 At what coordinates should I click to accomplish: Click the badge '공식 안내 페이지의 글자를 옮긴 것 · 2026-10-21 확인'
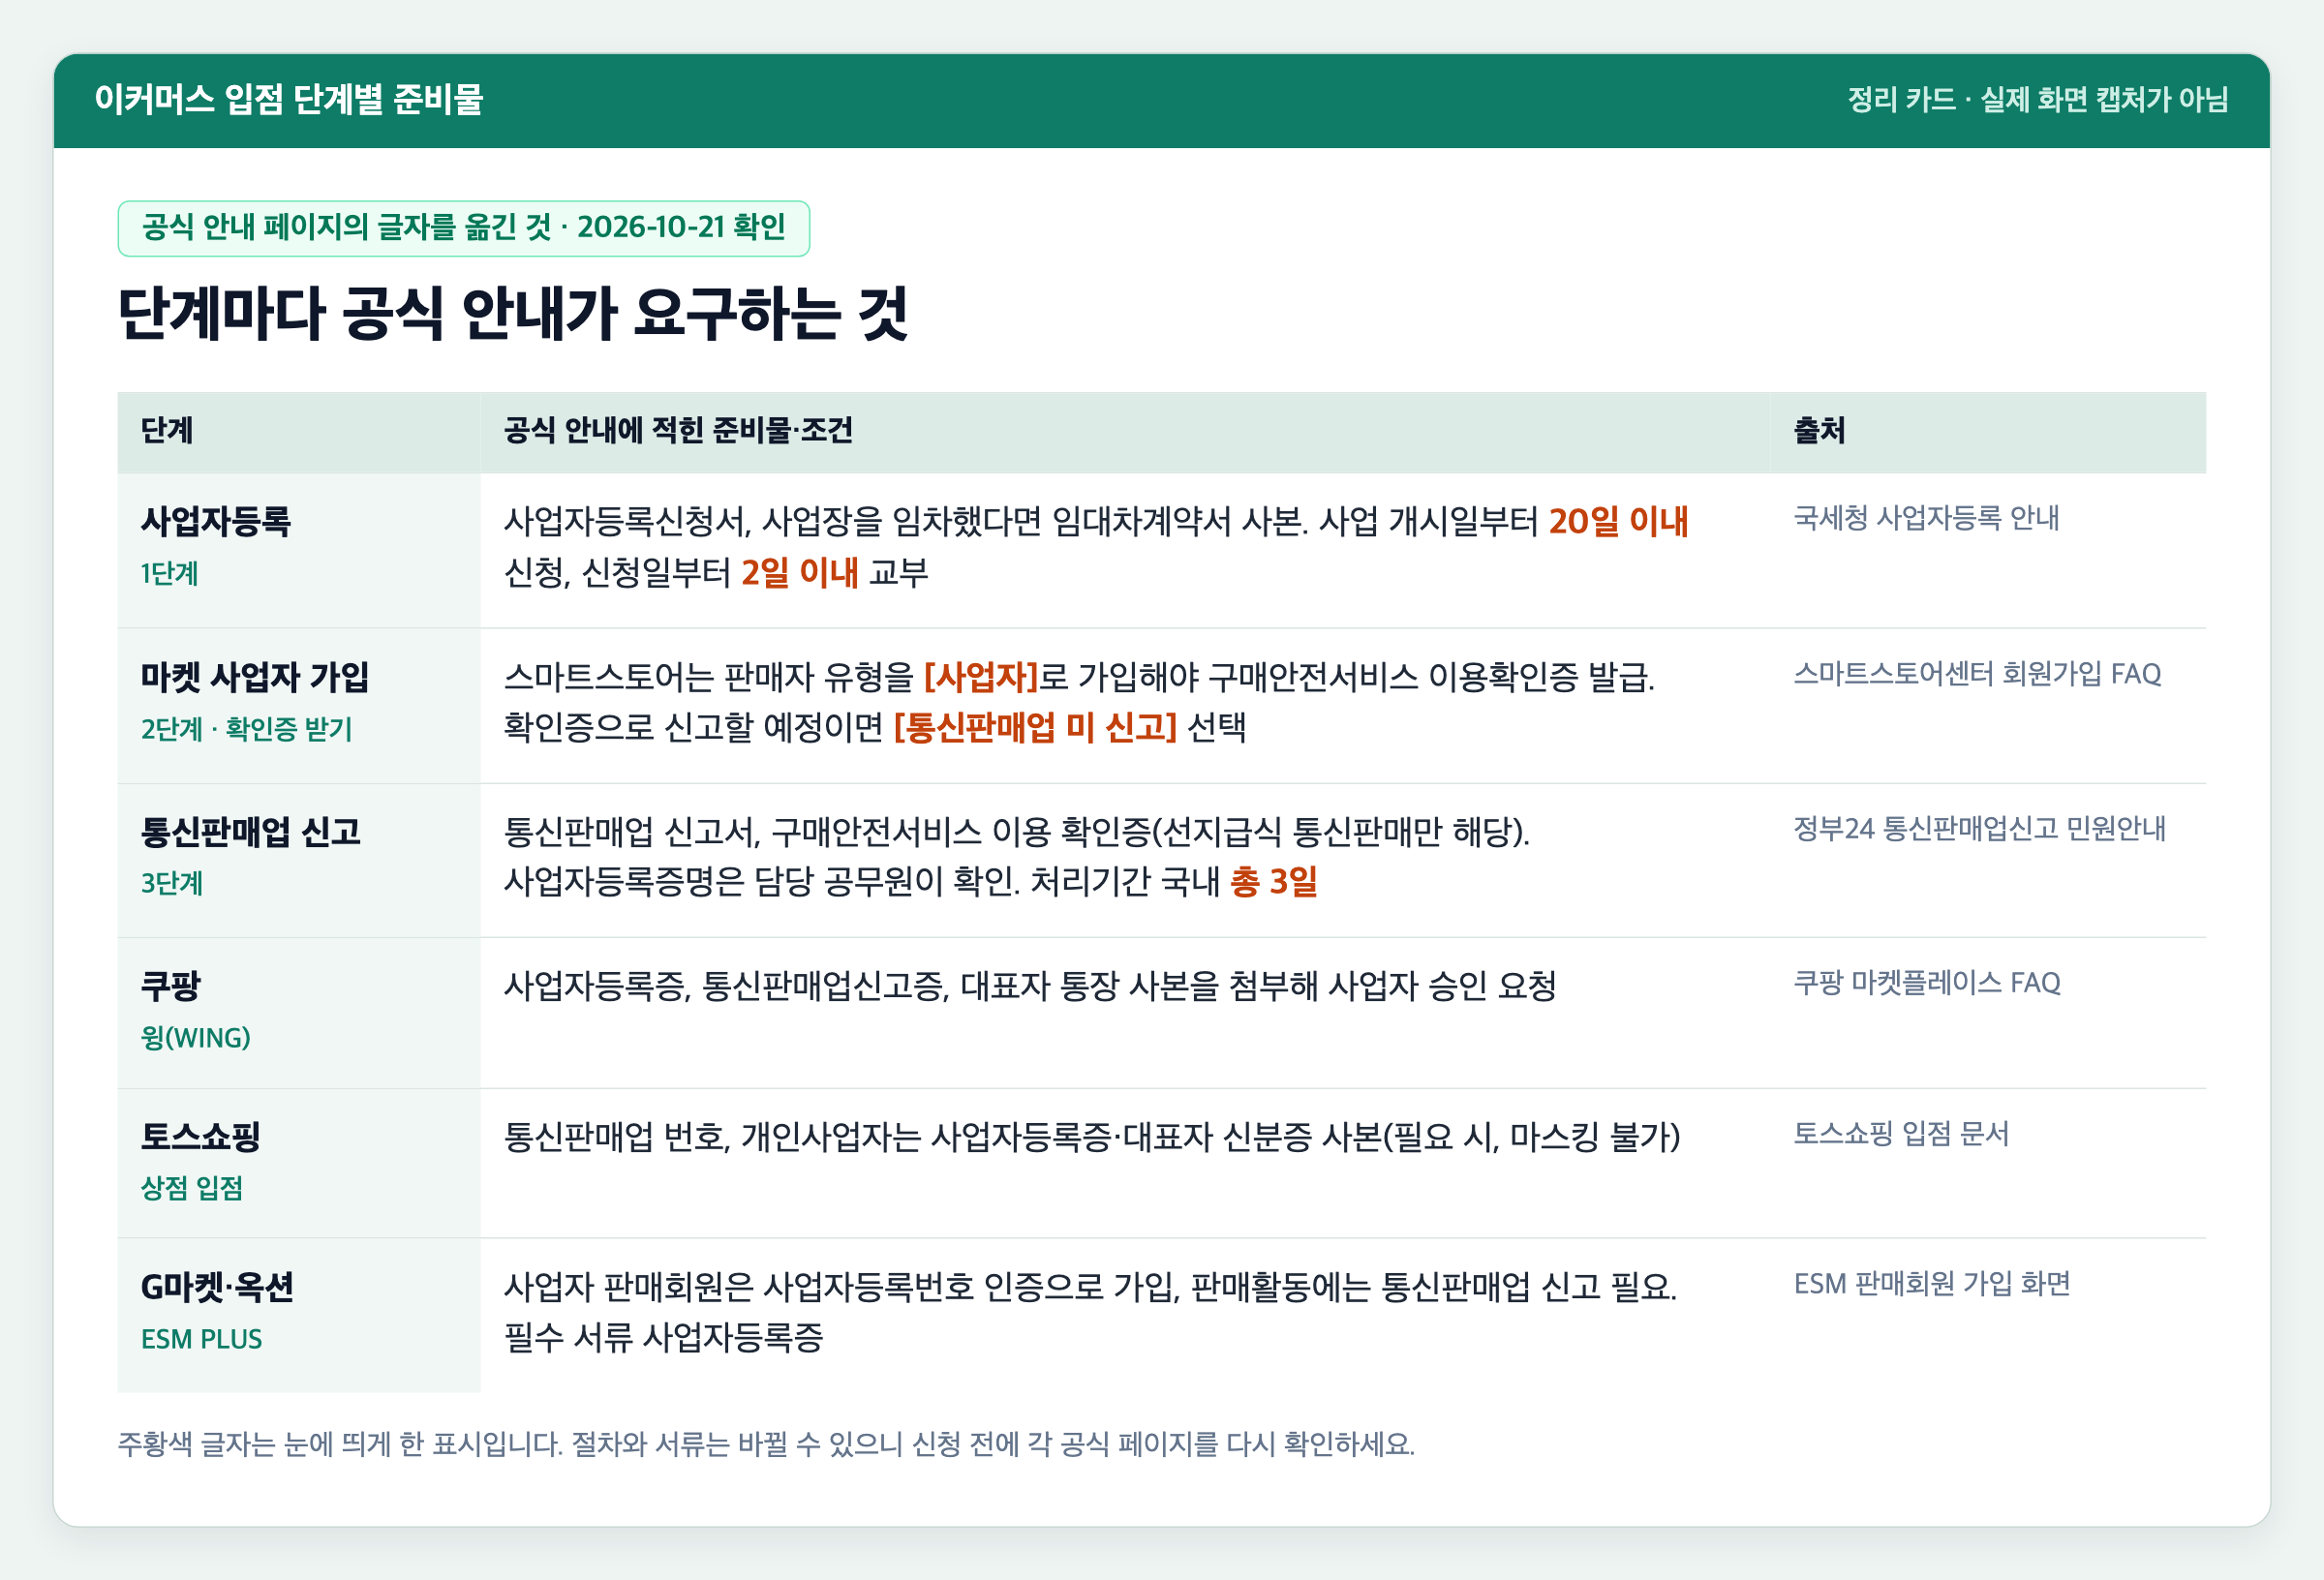463,228
